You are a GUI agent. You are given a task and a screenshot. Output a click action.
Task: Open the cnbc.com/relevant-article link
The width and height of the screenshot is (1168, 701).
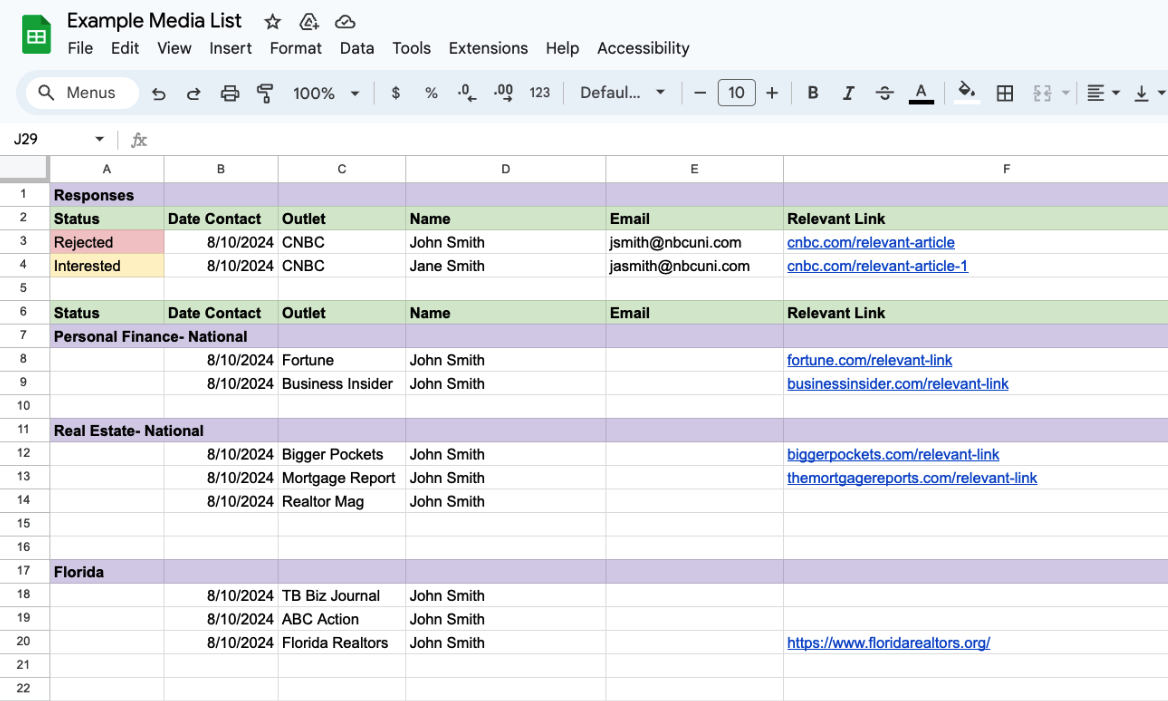870,242
